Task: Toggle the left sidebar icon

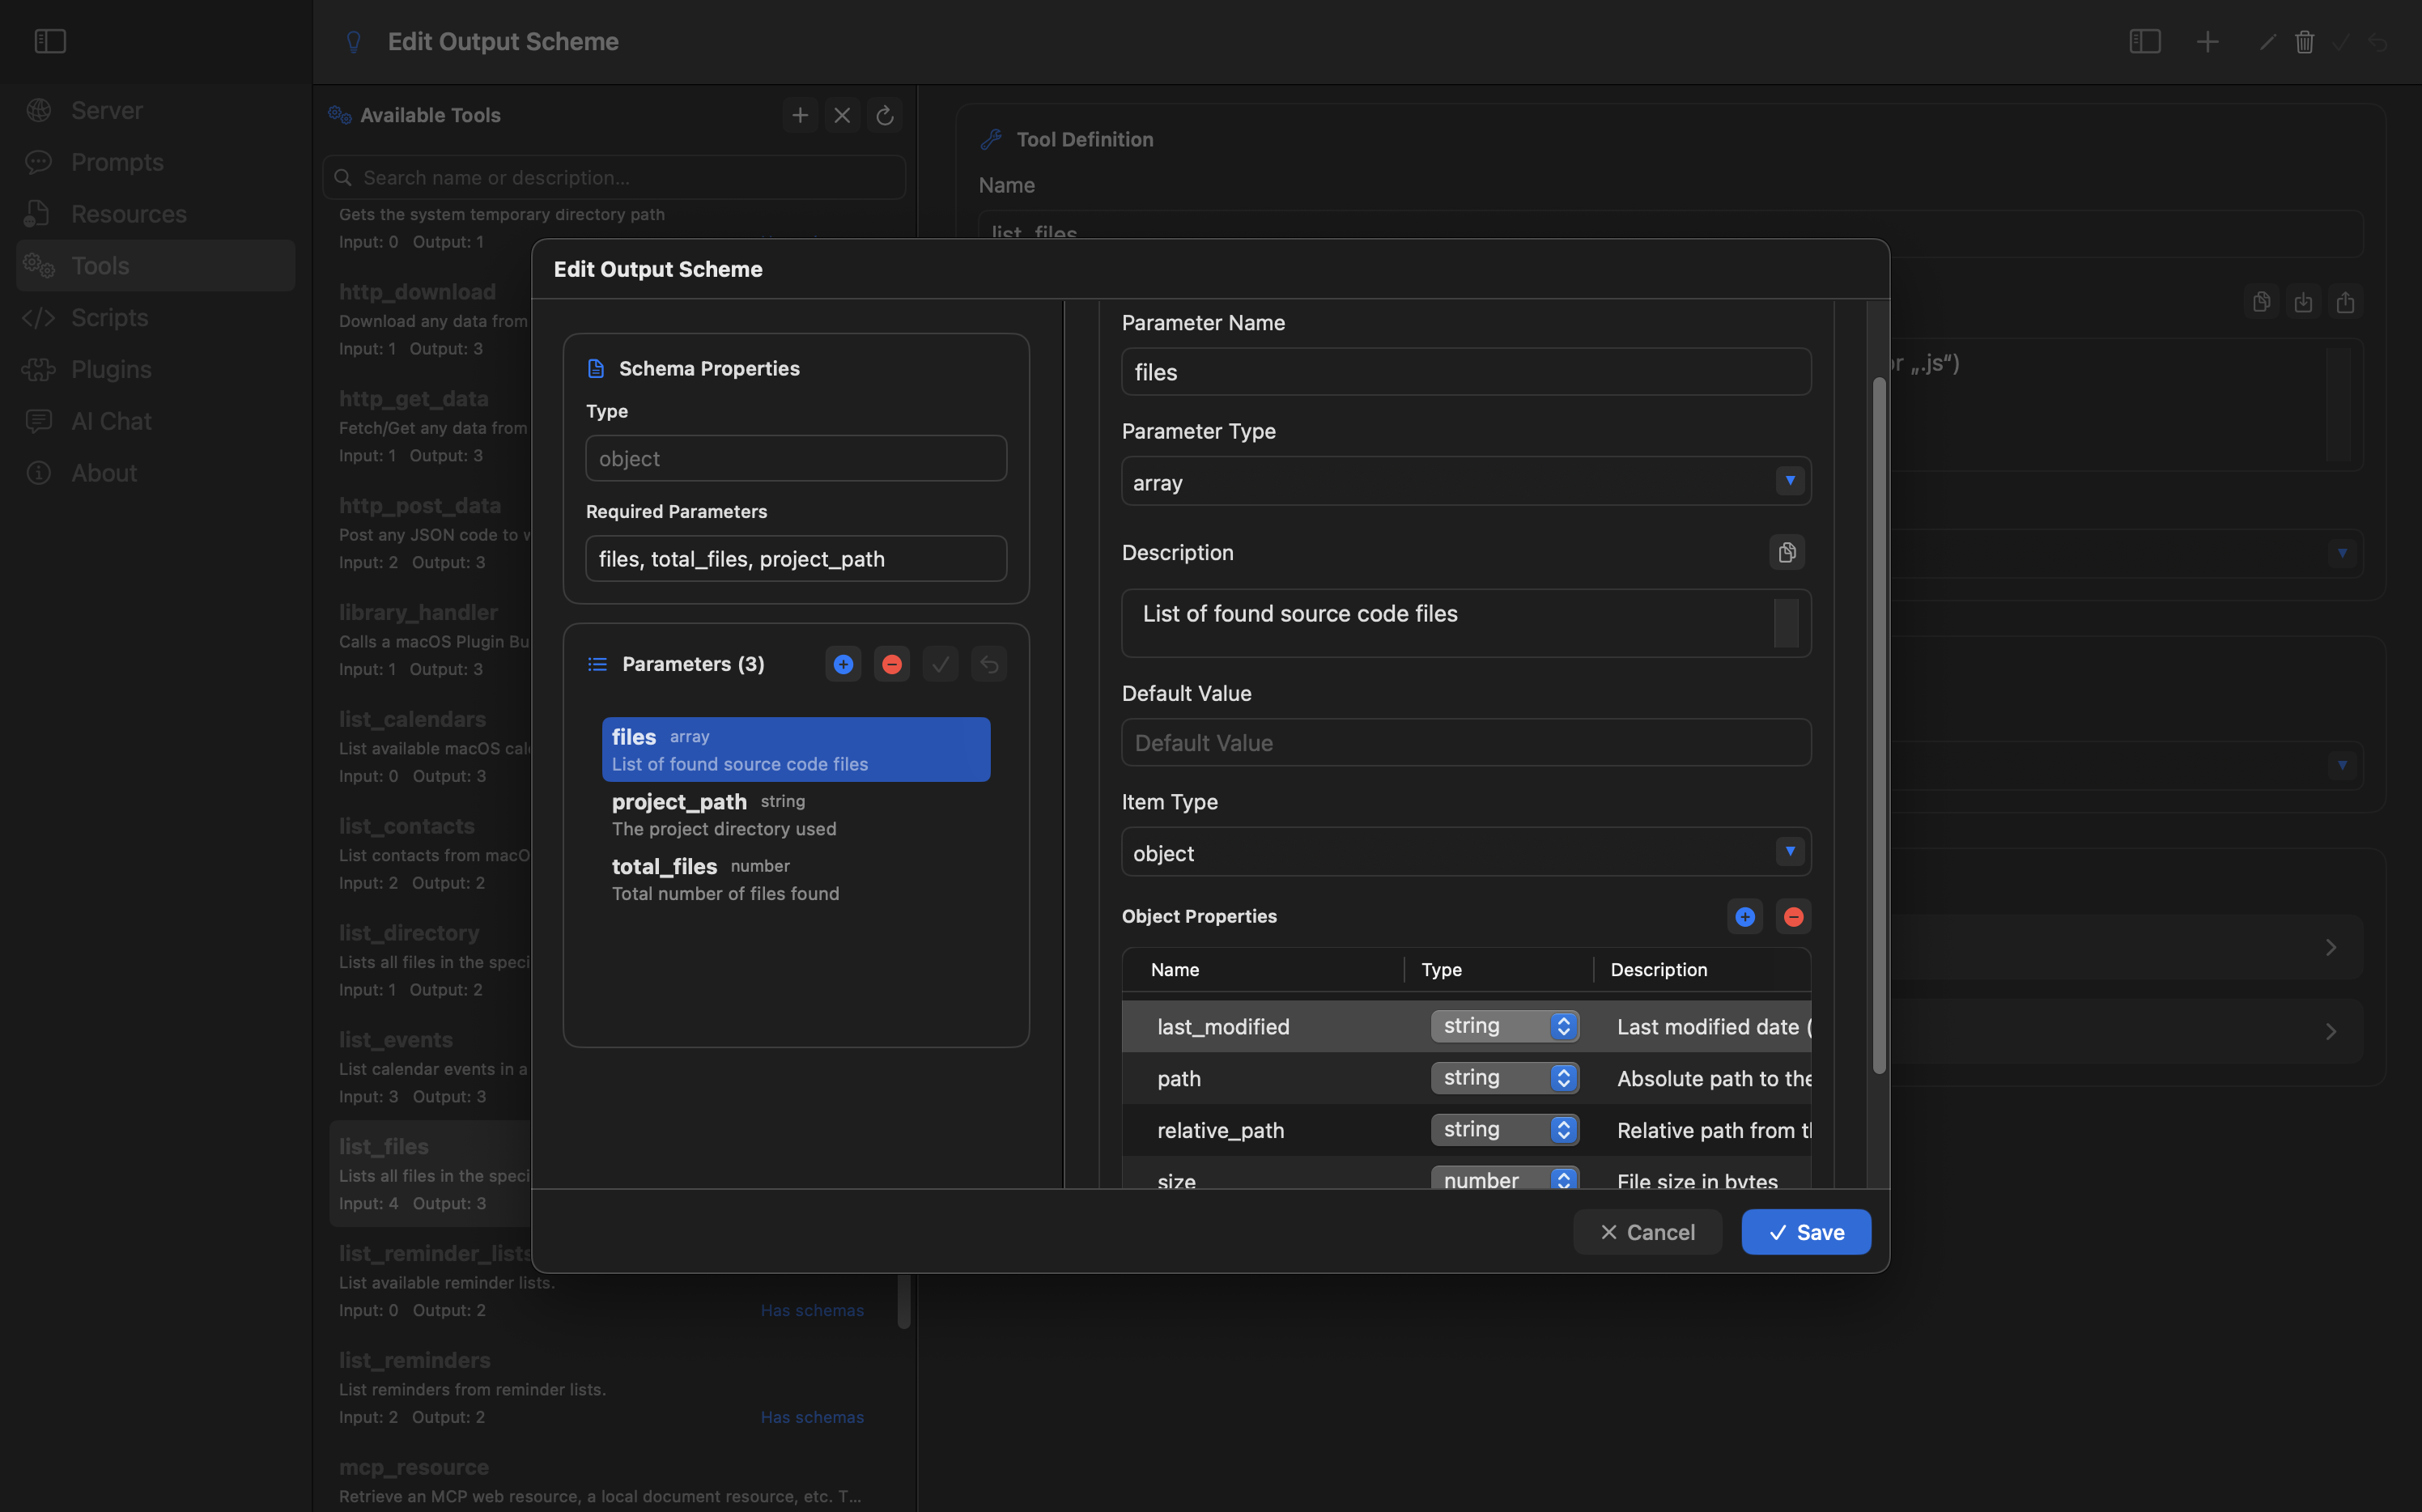Action: click(x=50, y=41)
